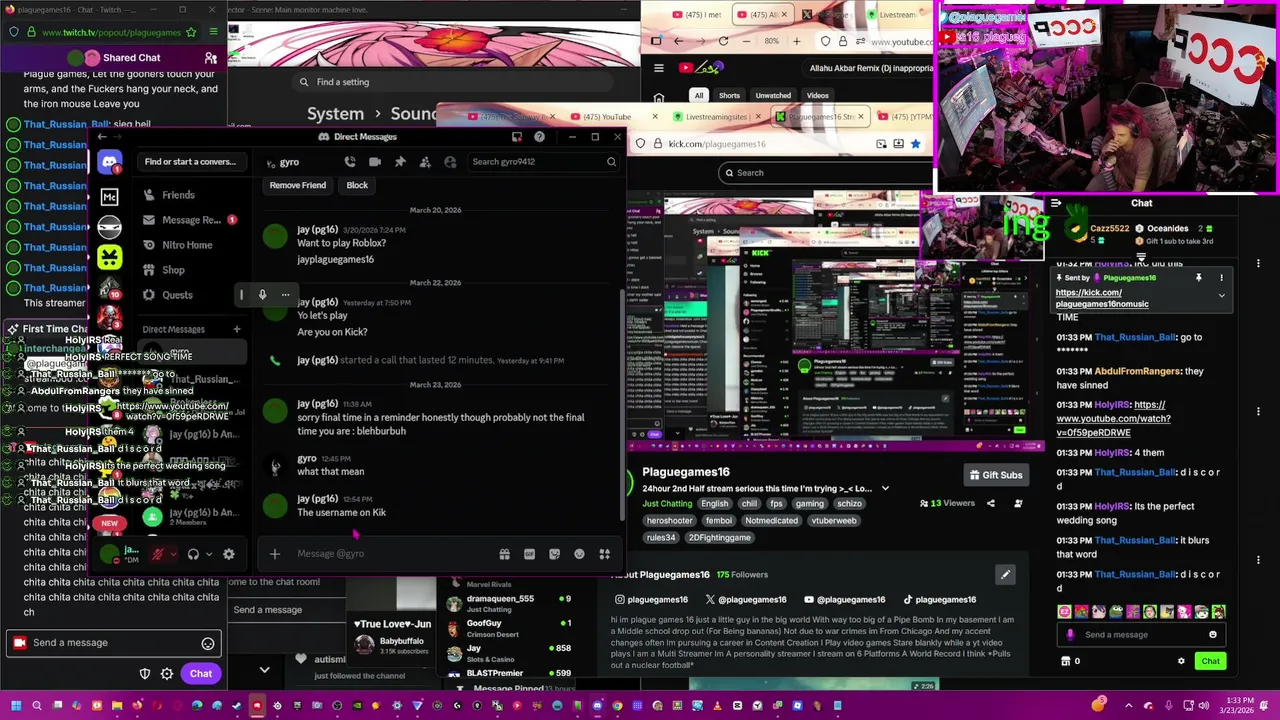Create a new DM with plus icon
The image size is (1280, 720).
pos(237,329)
